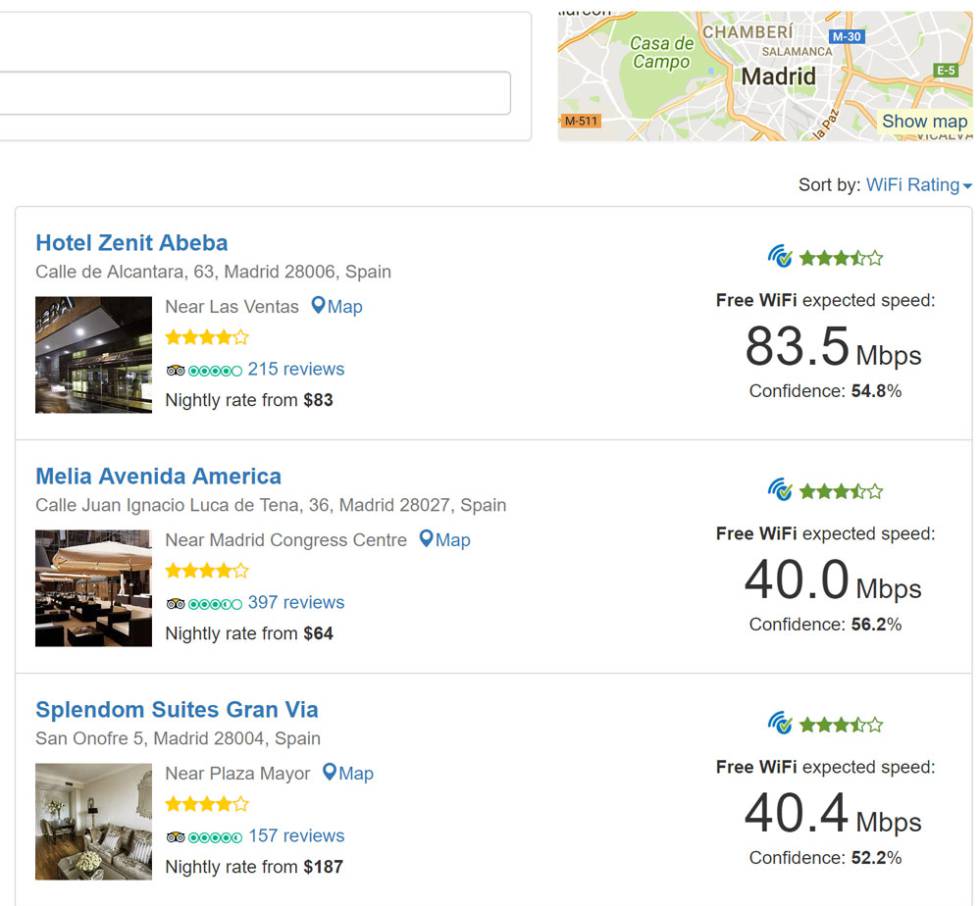Click green WiFi star rating for Melia Avenida America

pos(841,491)
